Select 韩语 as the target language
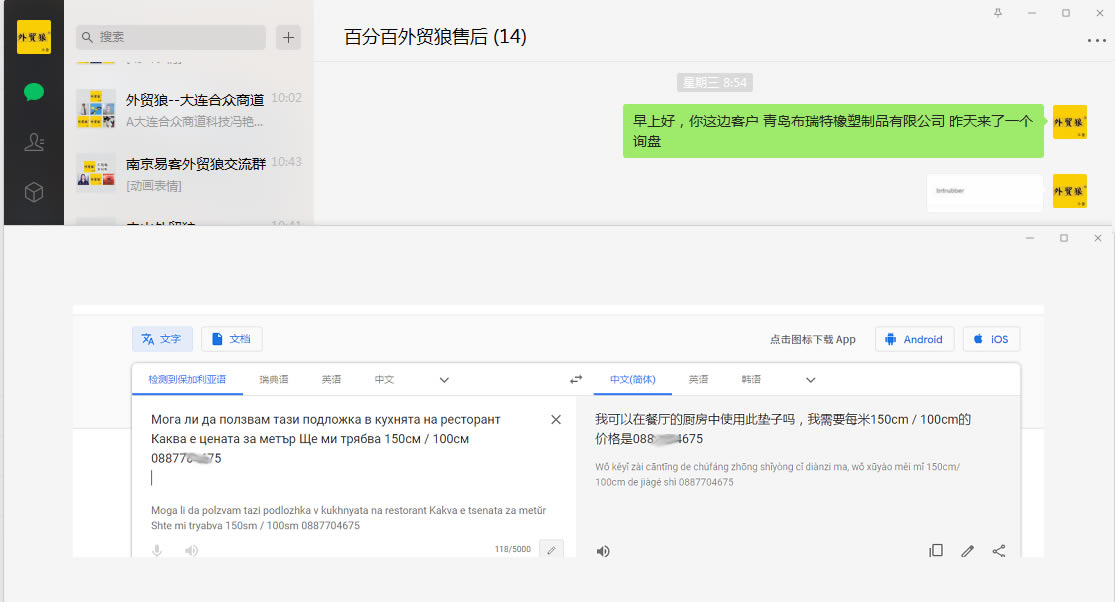1115x602 pixels. pyautogui.click(x=751, y=380)
